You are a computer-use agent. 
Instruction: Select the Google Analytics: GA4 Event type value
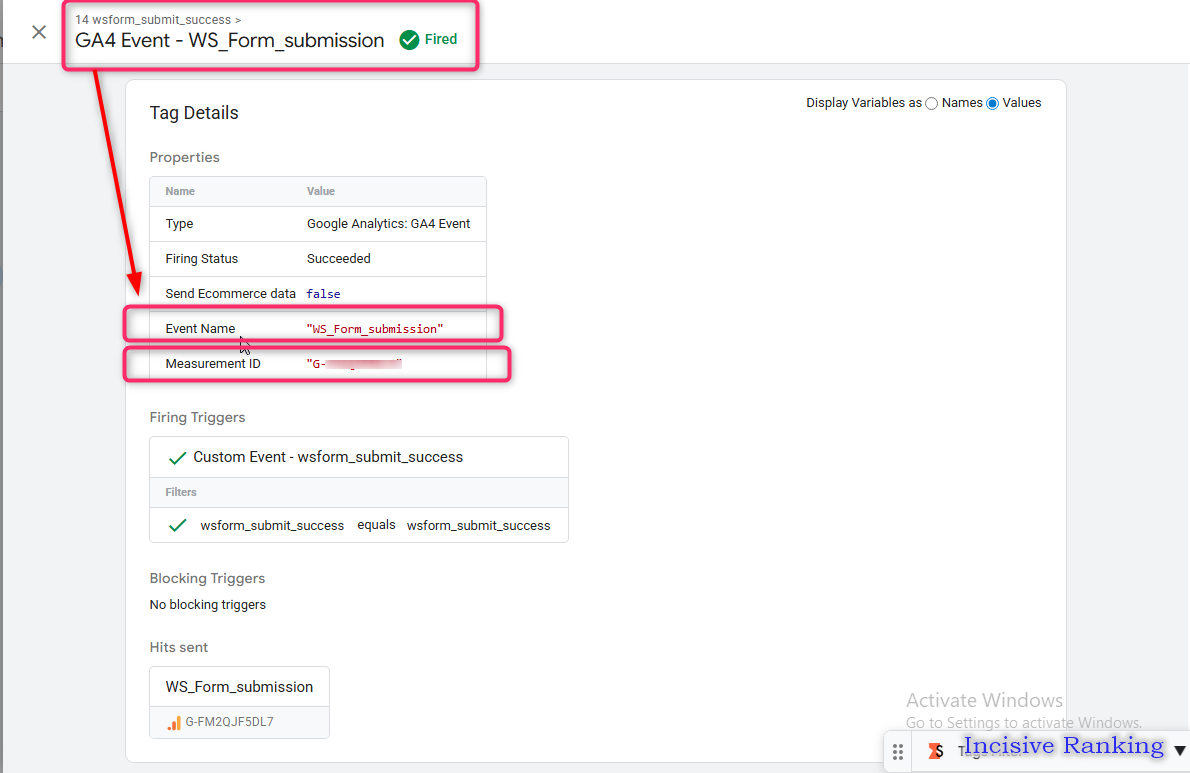pos(389,224)
